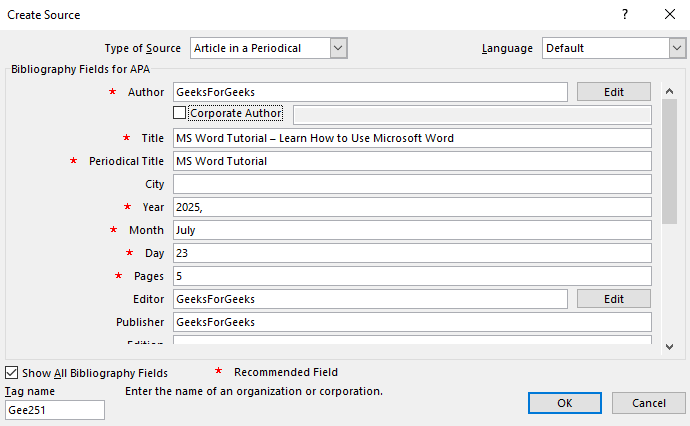Click the empty City field
This screenshot has width=690, height=426.
click(x=412, y=184)
